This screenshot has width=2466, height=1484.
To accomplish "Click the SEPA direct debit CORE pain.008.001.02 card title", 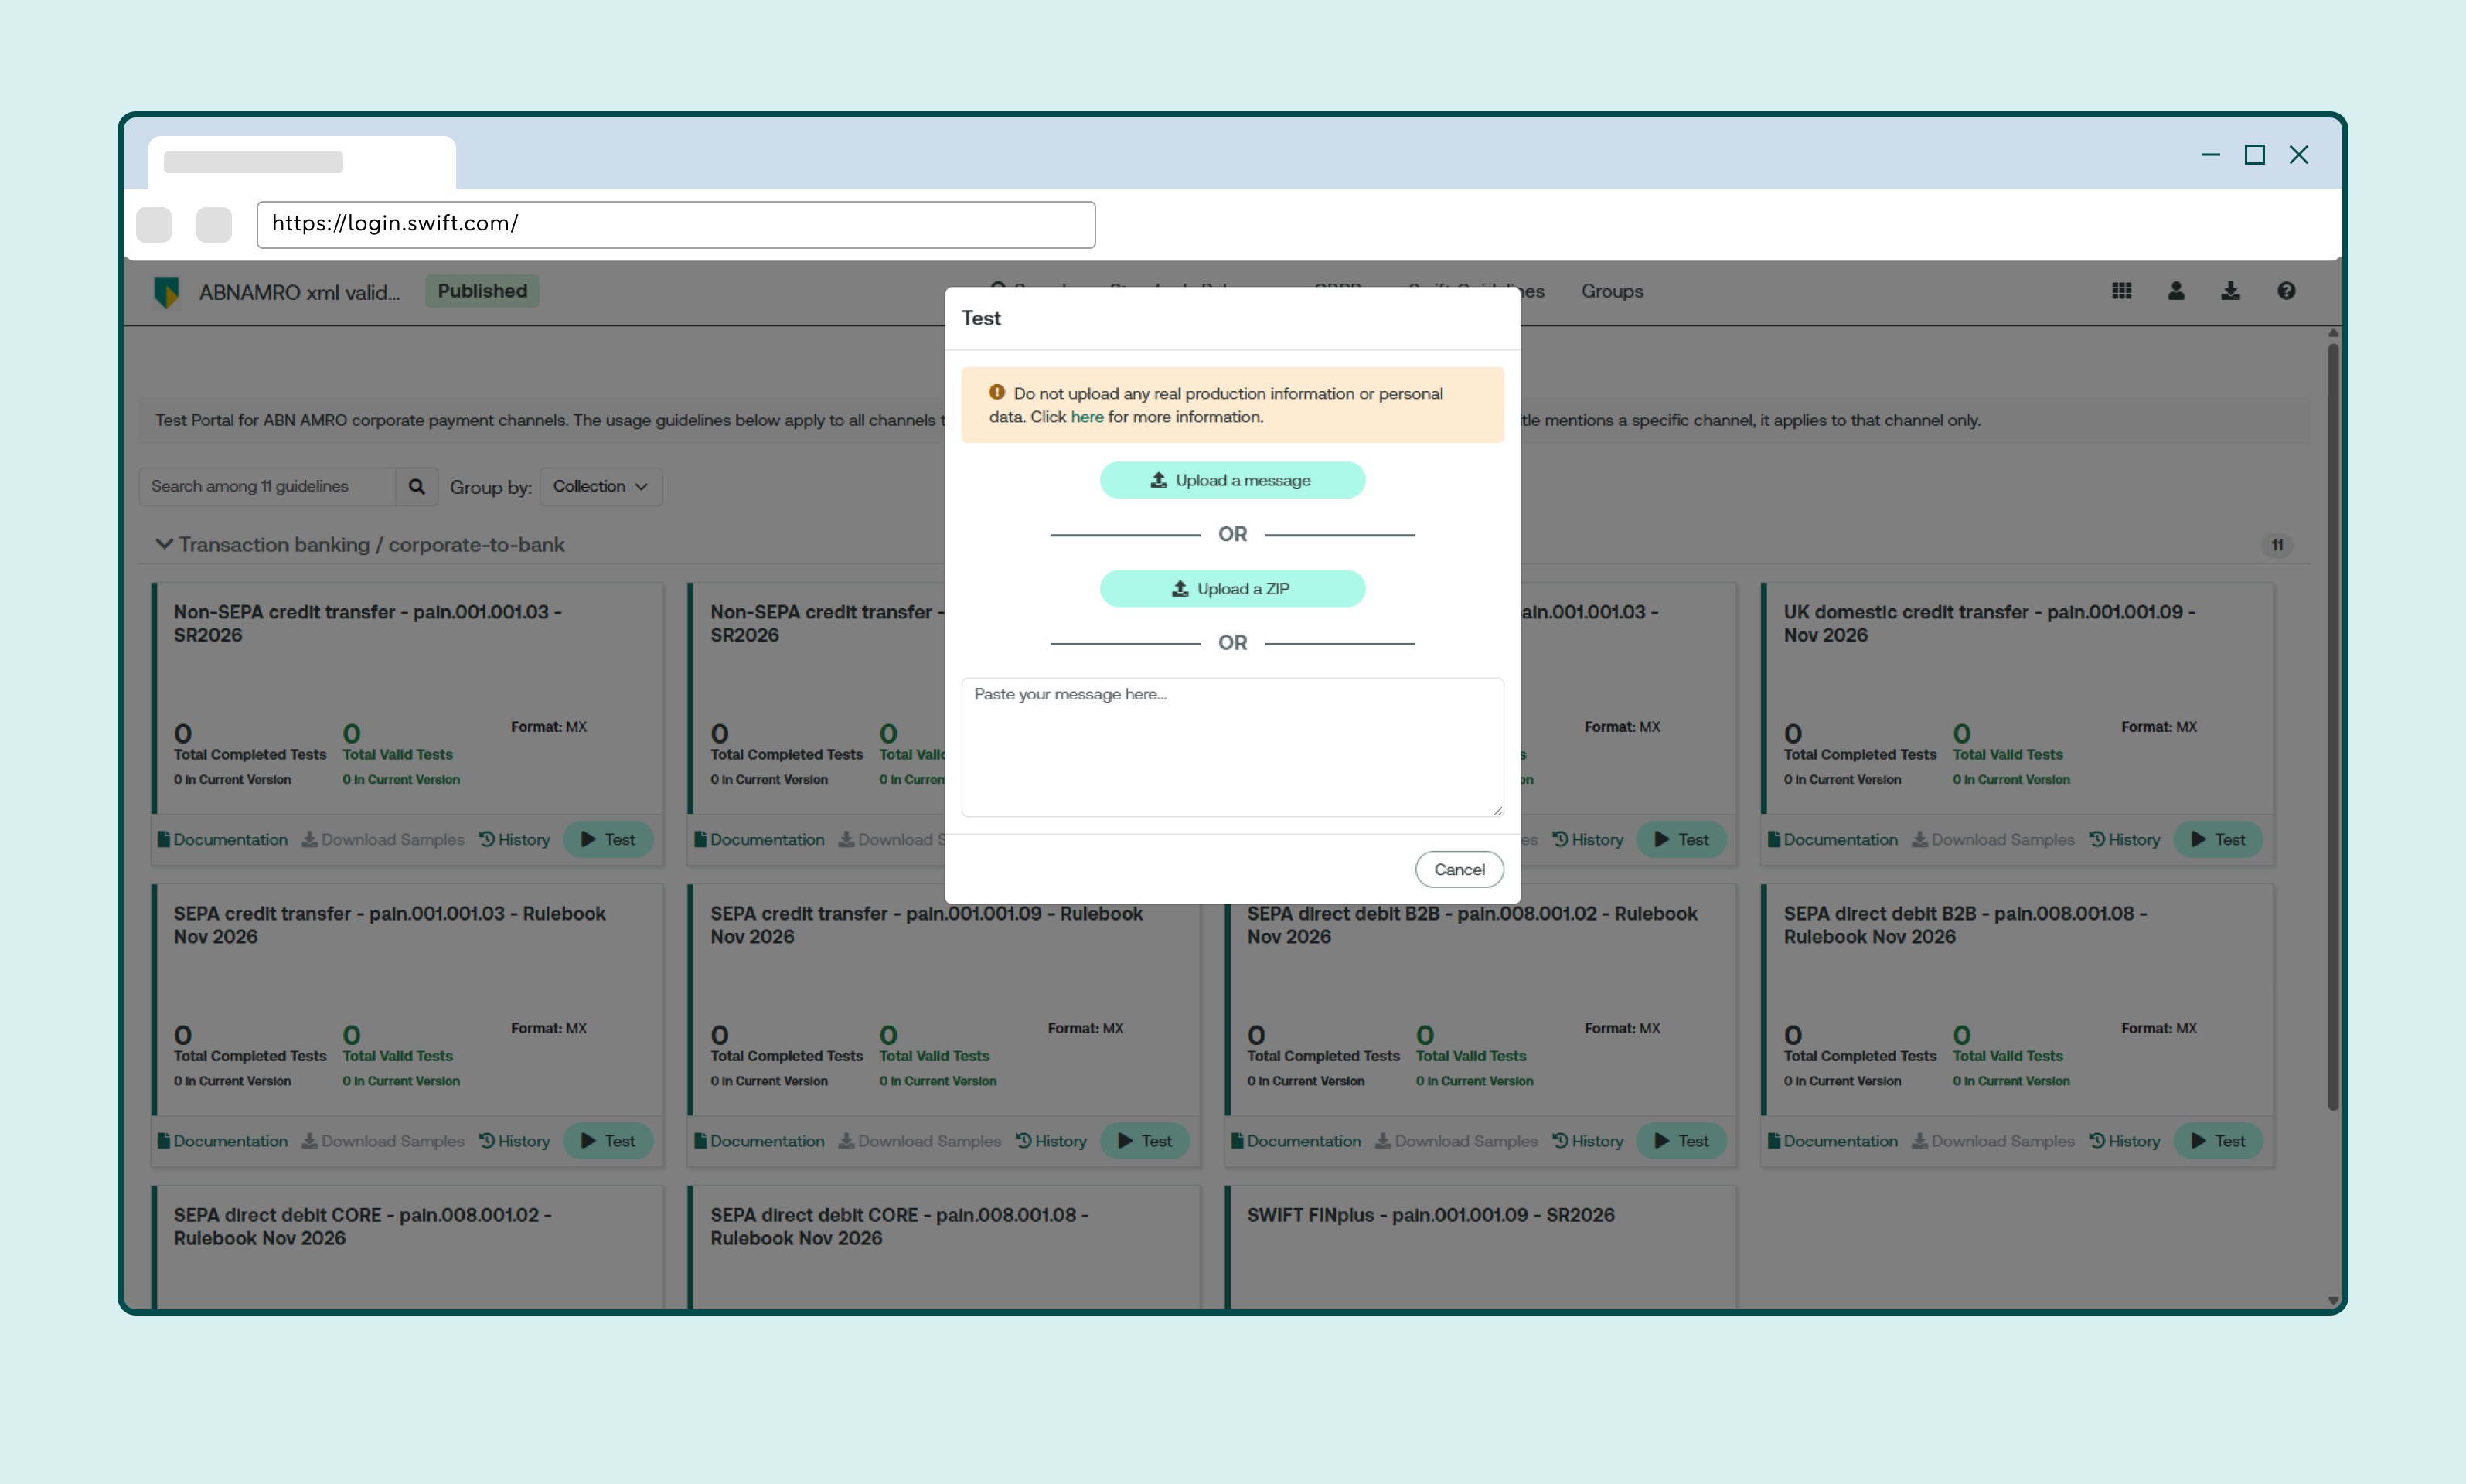I will click(363, 1227).
